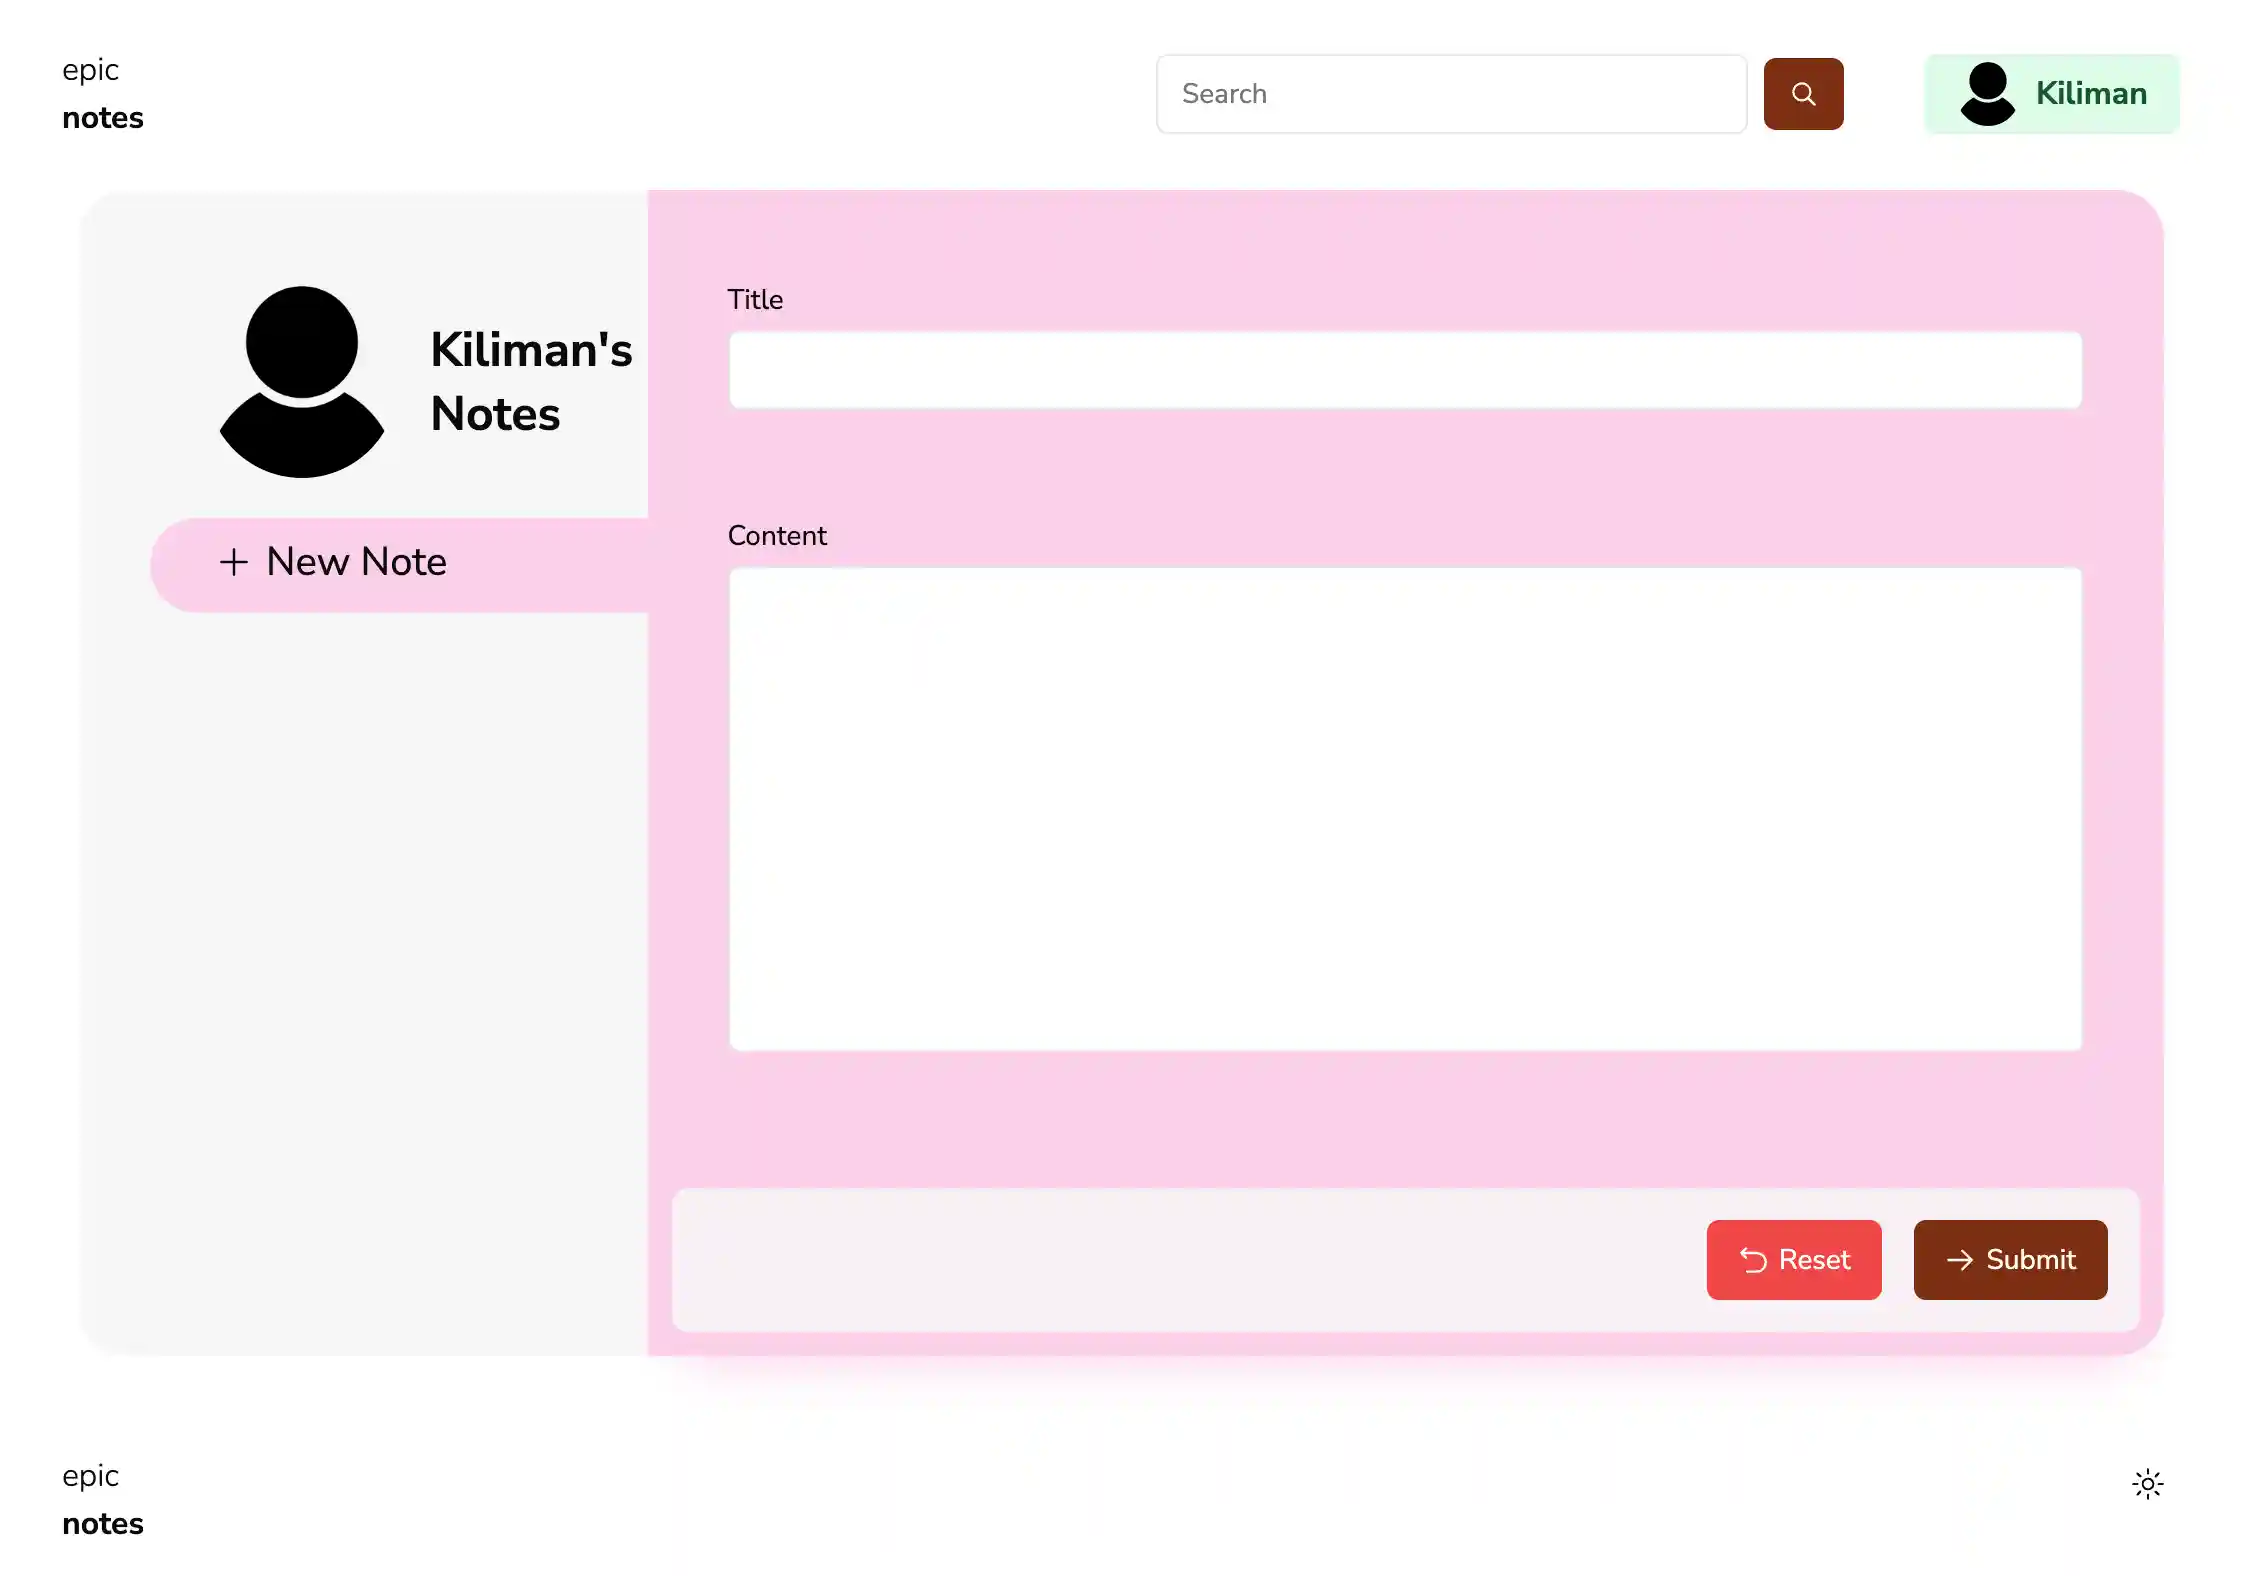Image resolution: width=2242 pixels, height=1576 pixels.
Task: Click the small user avatar beside Kiliman
Action: pyautogui.click(x=1987, y=94)
